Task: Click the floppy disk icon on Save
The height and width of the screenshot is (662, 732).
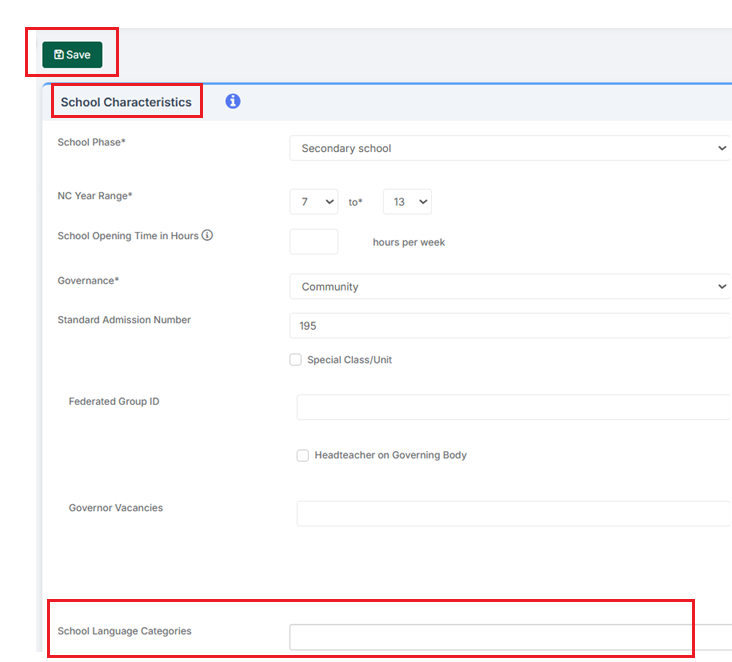Action: [59, 55]
